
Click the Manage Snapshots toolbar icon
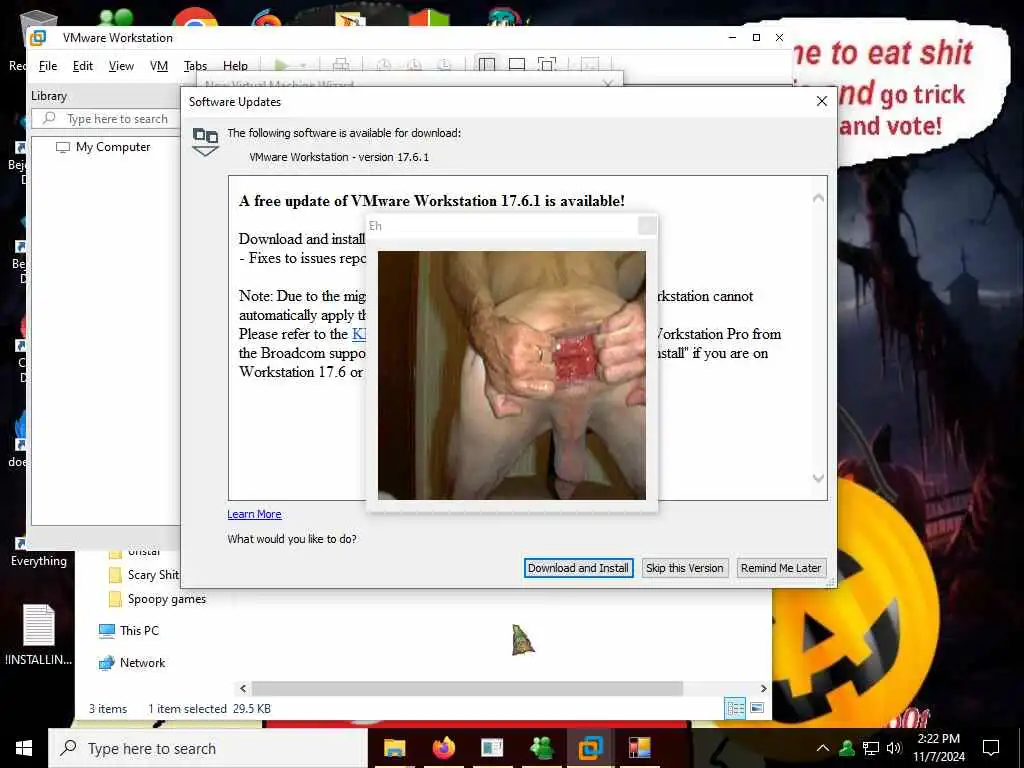(444, 65)
